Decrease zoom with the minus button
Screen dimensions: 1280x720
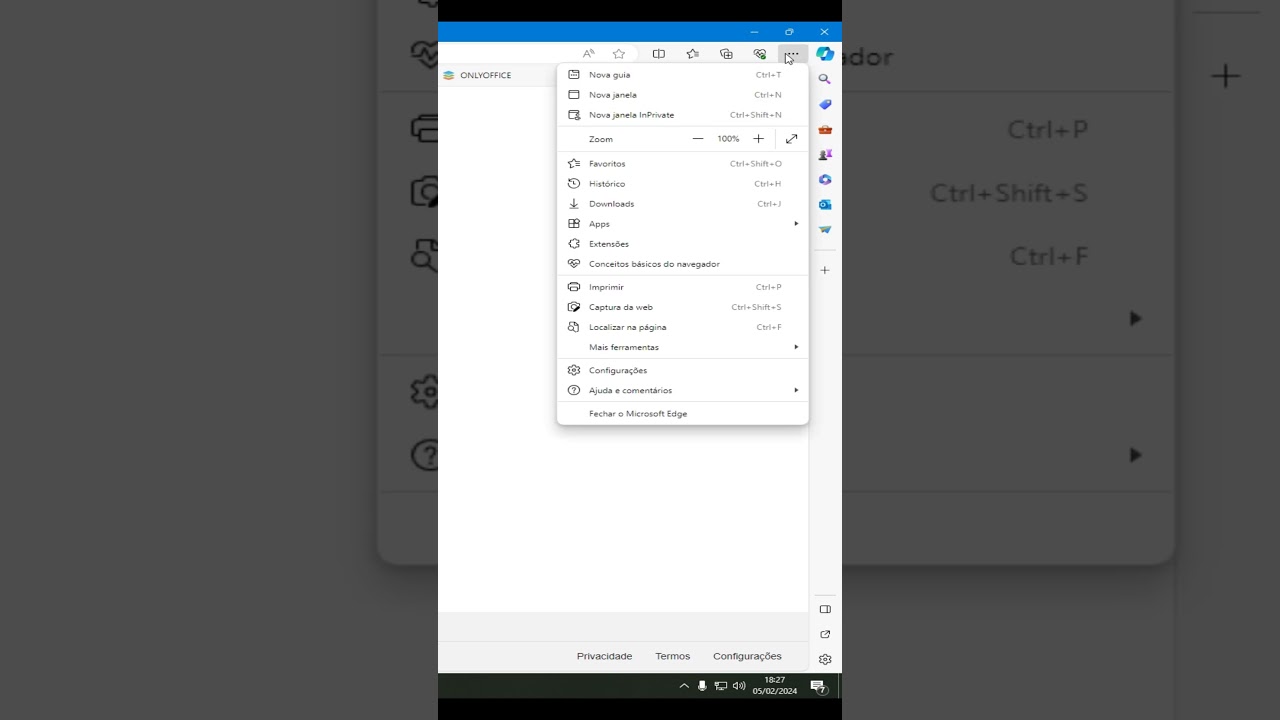pos(698,139)
